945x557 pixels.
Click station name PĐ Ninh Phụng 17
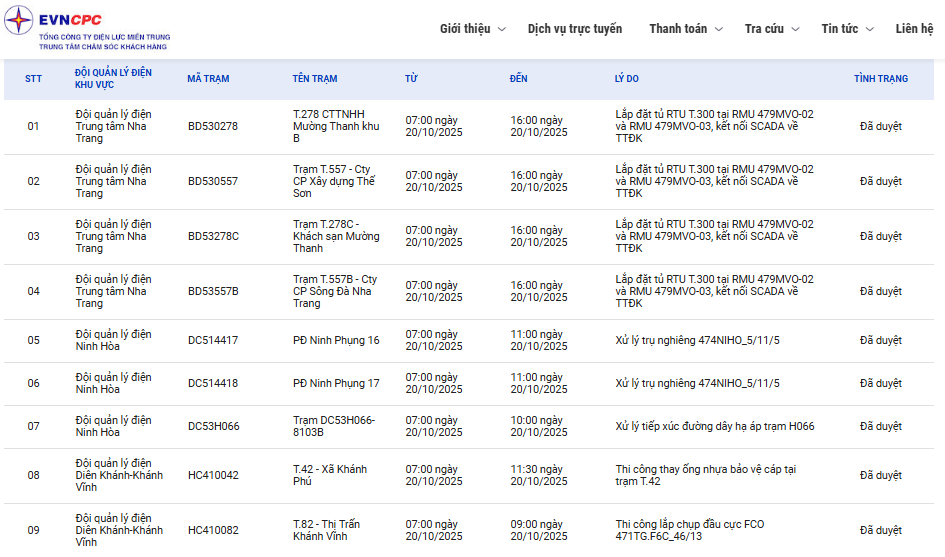point(336,384)
